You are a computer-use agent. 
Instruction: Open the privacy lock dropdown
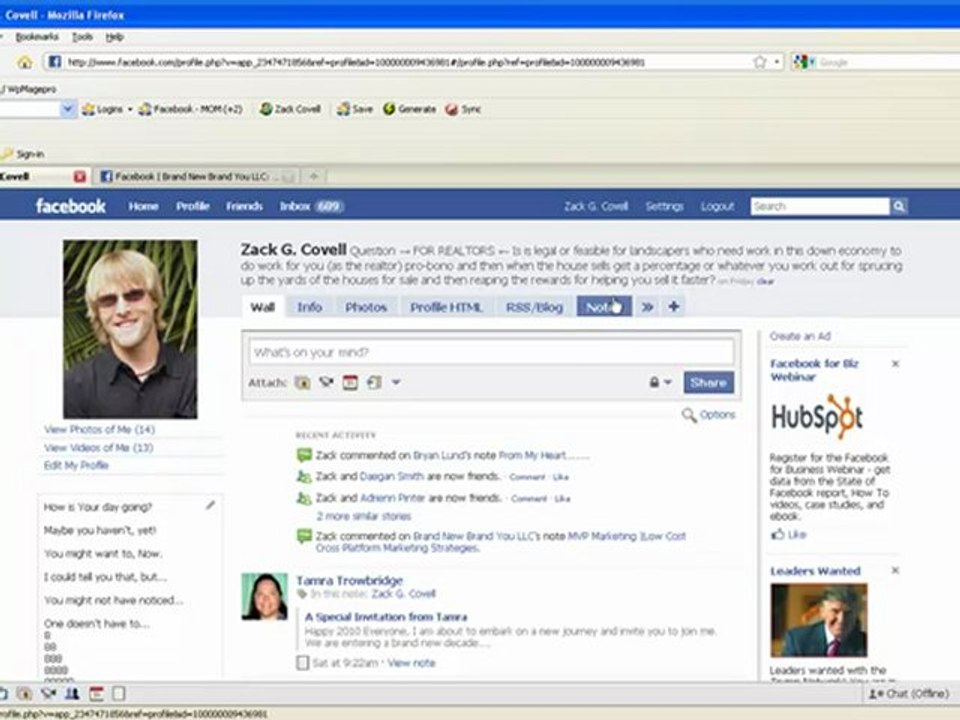(660, 383)
